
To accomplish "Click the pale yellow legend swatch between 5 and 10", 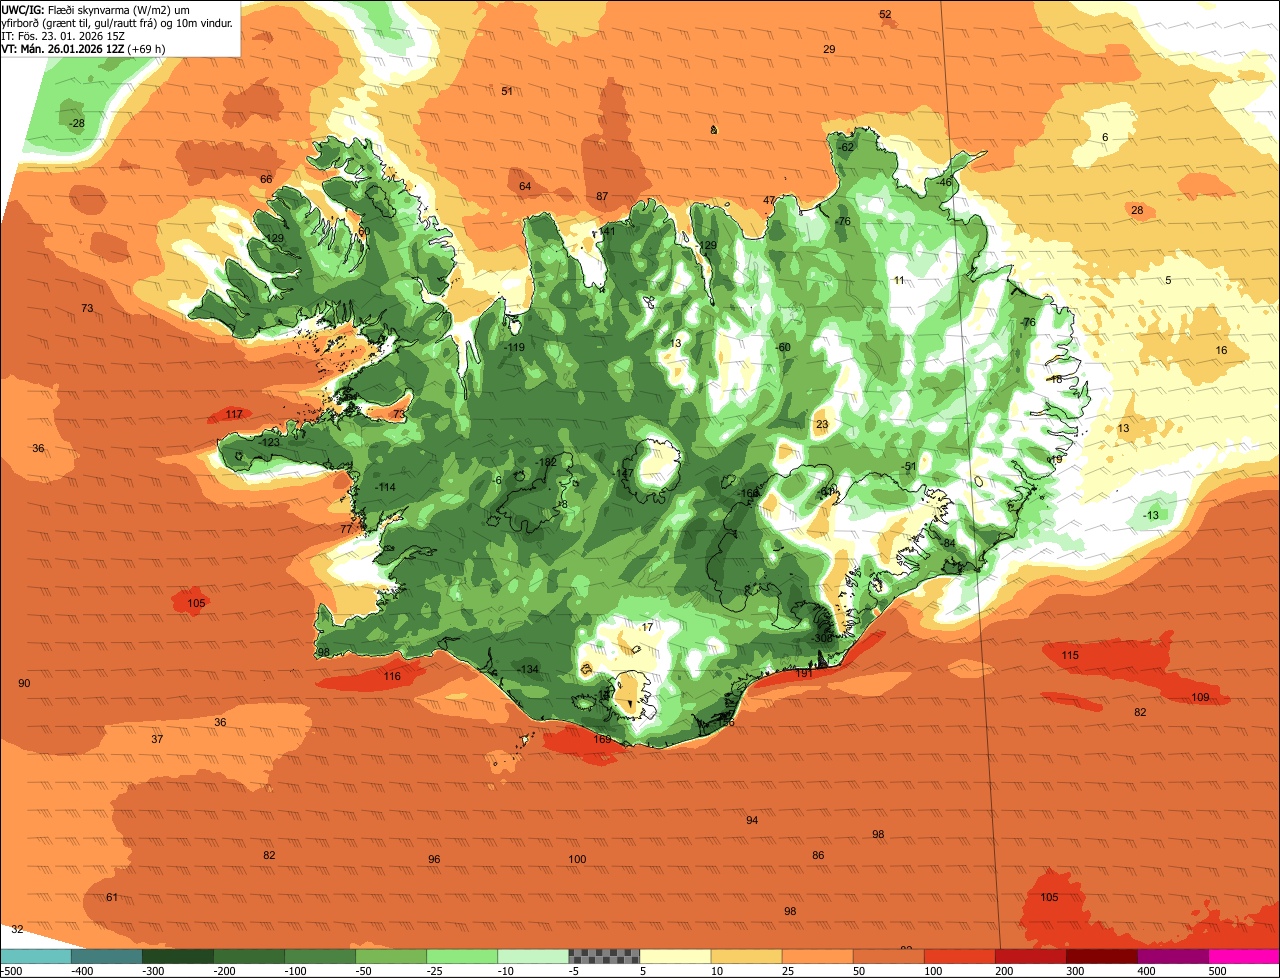I will [x=675, y=956].
